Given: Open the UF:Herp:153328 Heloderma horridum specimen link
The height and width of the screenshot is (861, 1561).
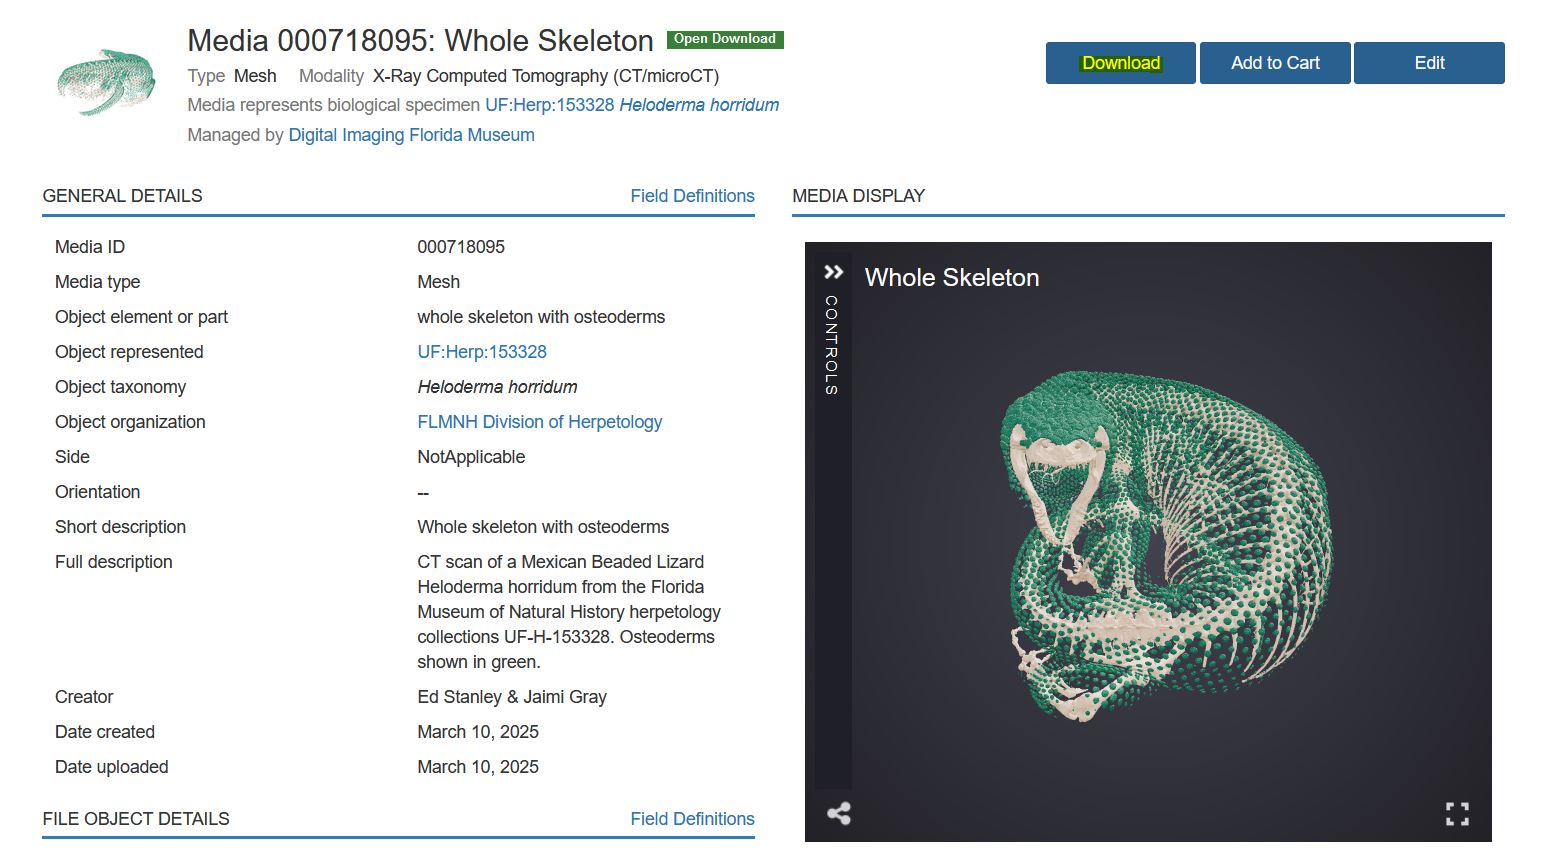Looking at the screenshot, I should (x=631, y=105).
